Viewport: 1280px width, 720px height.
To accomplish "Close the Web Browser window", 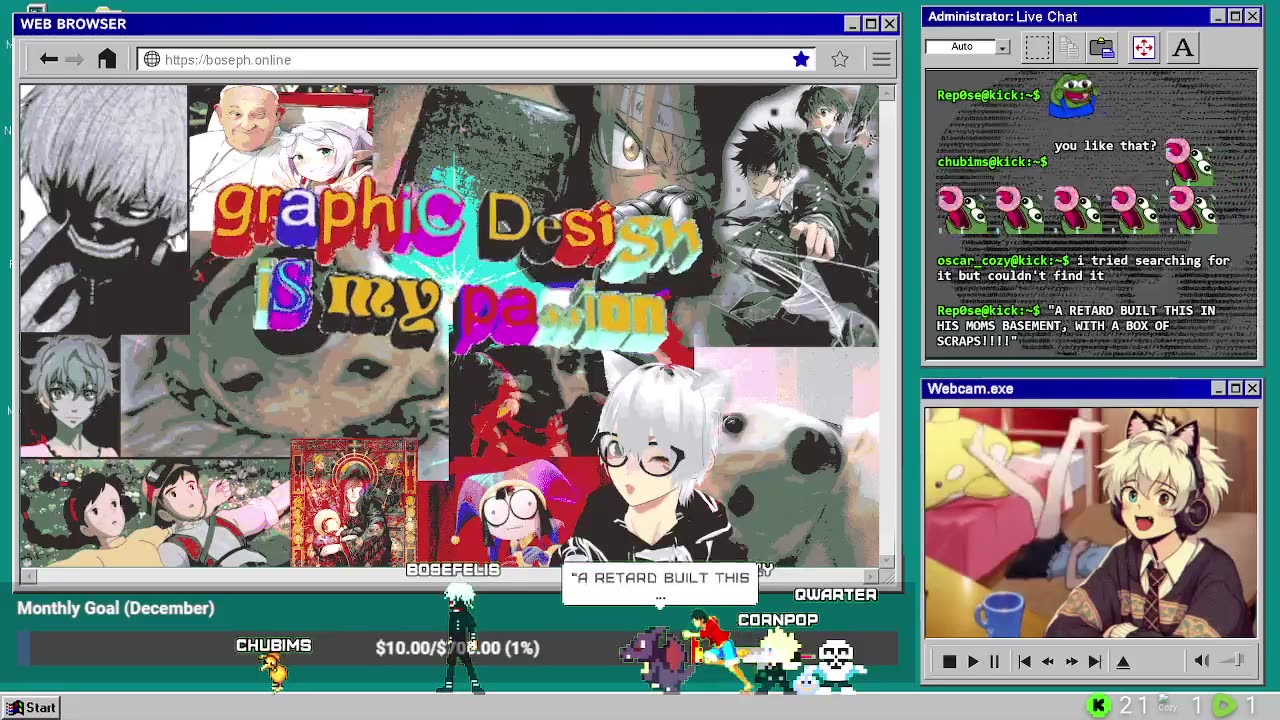I will (889, 24).
